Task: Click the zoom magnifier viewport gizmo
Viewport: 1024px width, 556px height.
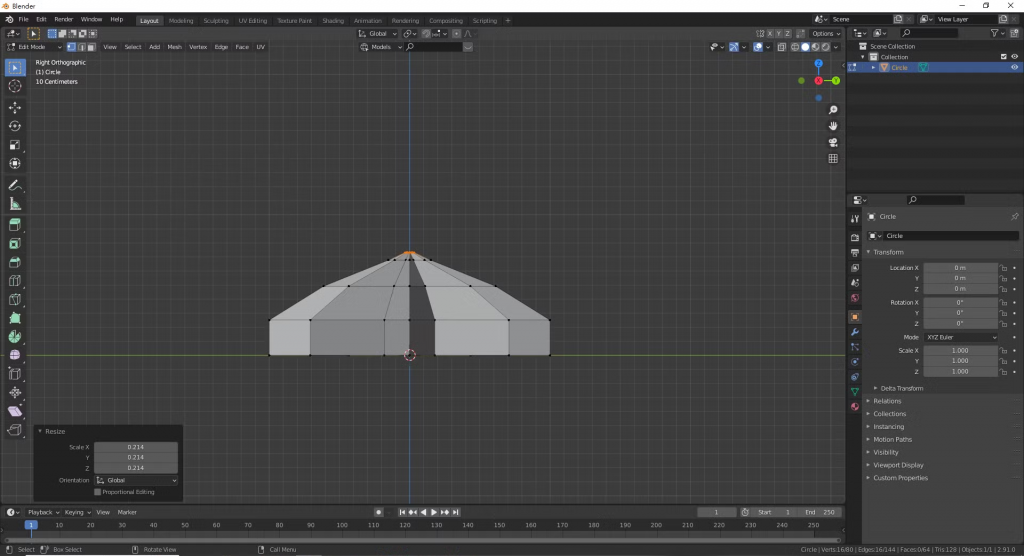Action: point(832,110)
